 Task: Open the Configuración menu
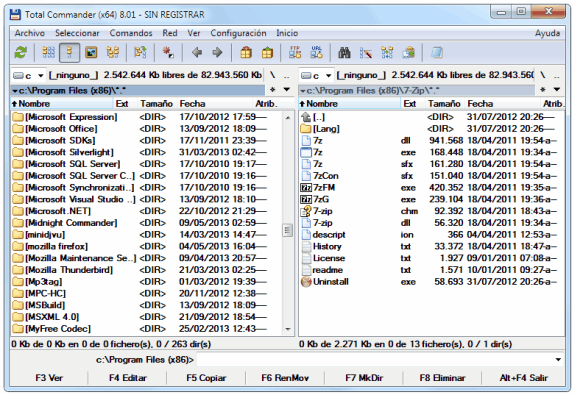[x=238, y=33]
